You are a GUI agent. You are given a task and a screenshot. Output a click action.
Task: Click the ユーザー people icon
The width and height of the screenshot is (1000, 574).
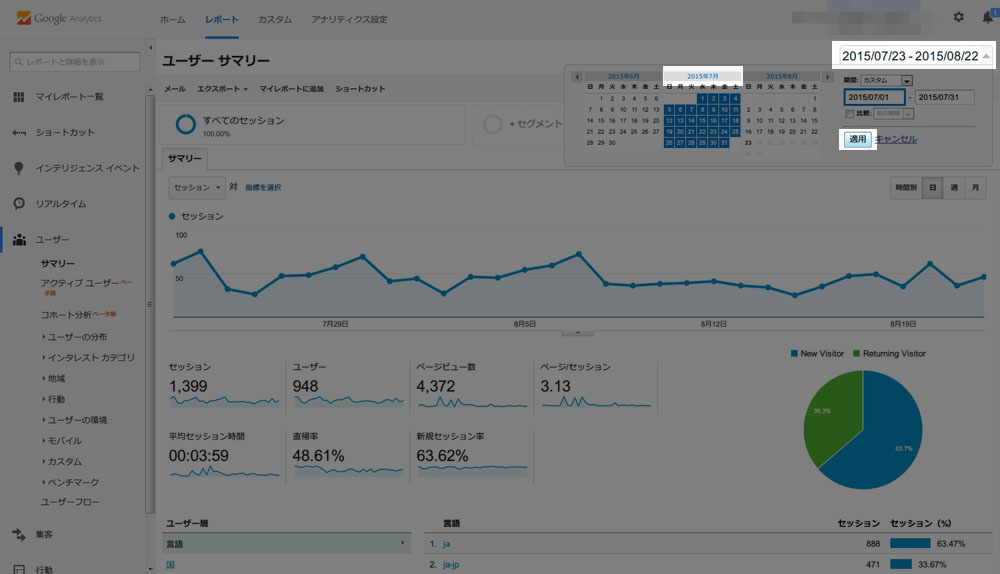(x=19, y=240)
